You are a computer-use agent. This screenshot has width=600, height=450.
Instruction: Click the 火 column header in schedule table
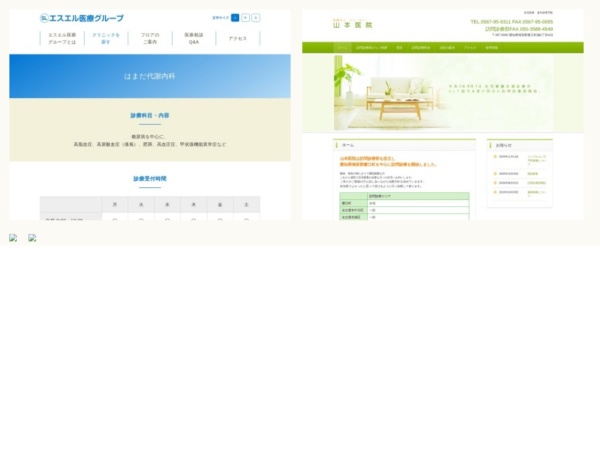141,205
